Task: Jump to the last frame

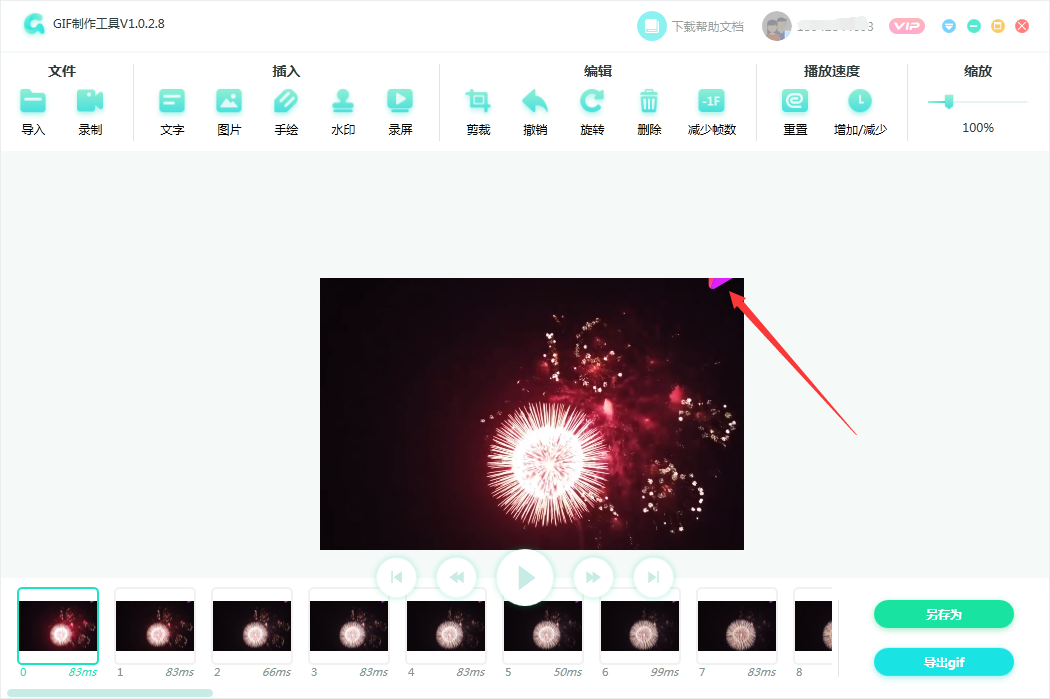Action: [x=653, y=577]
